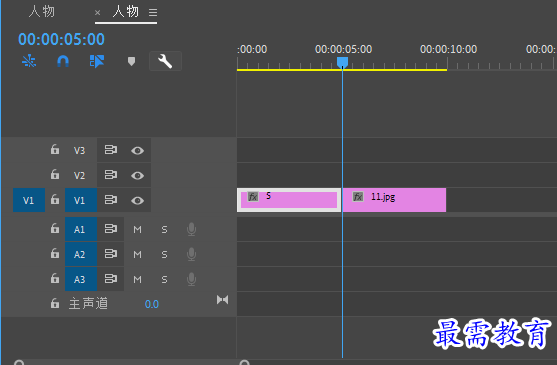Toggle sync lock for track V3

pyautogui.click(x=110, y=150)
